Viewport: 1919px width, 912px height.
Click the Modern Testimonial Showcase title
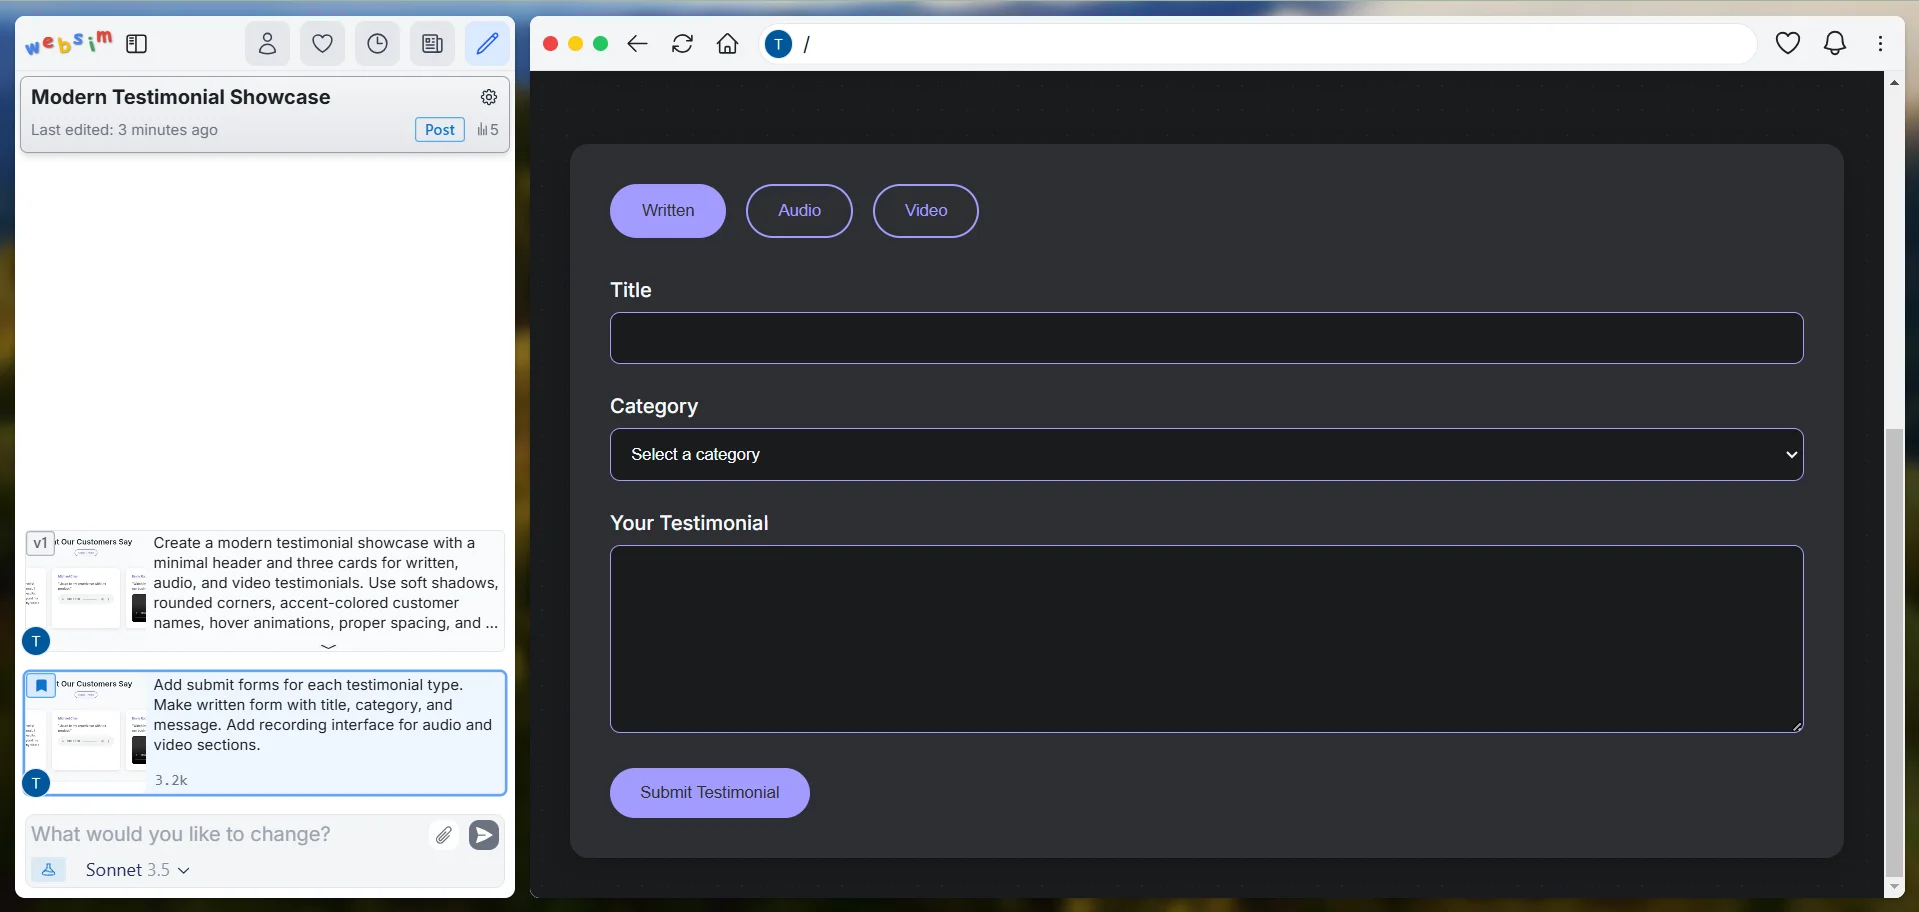click(181, 97)
